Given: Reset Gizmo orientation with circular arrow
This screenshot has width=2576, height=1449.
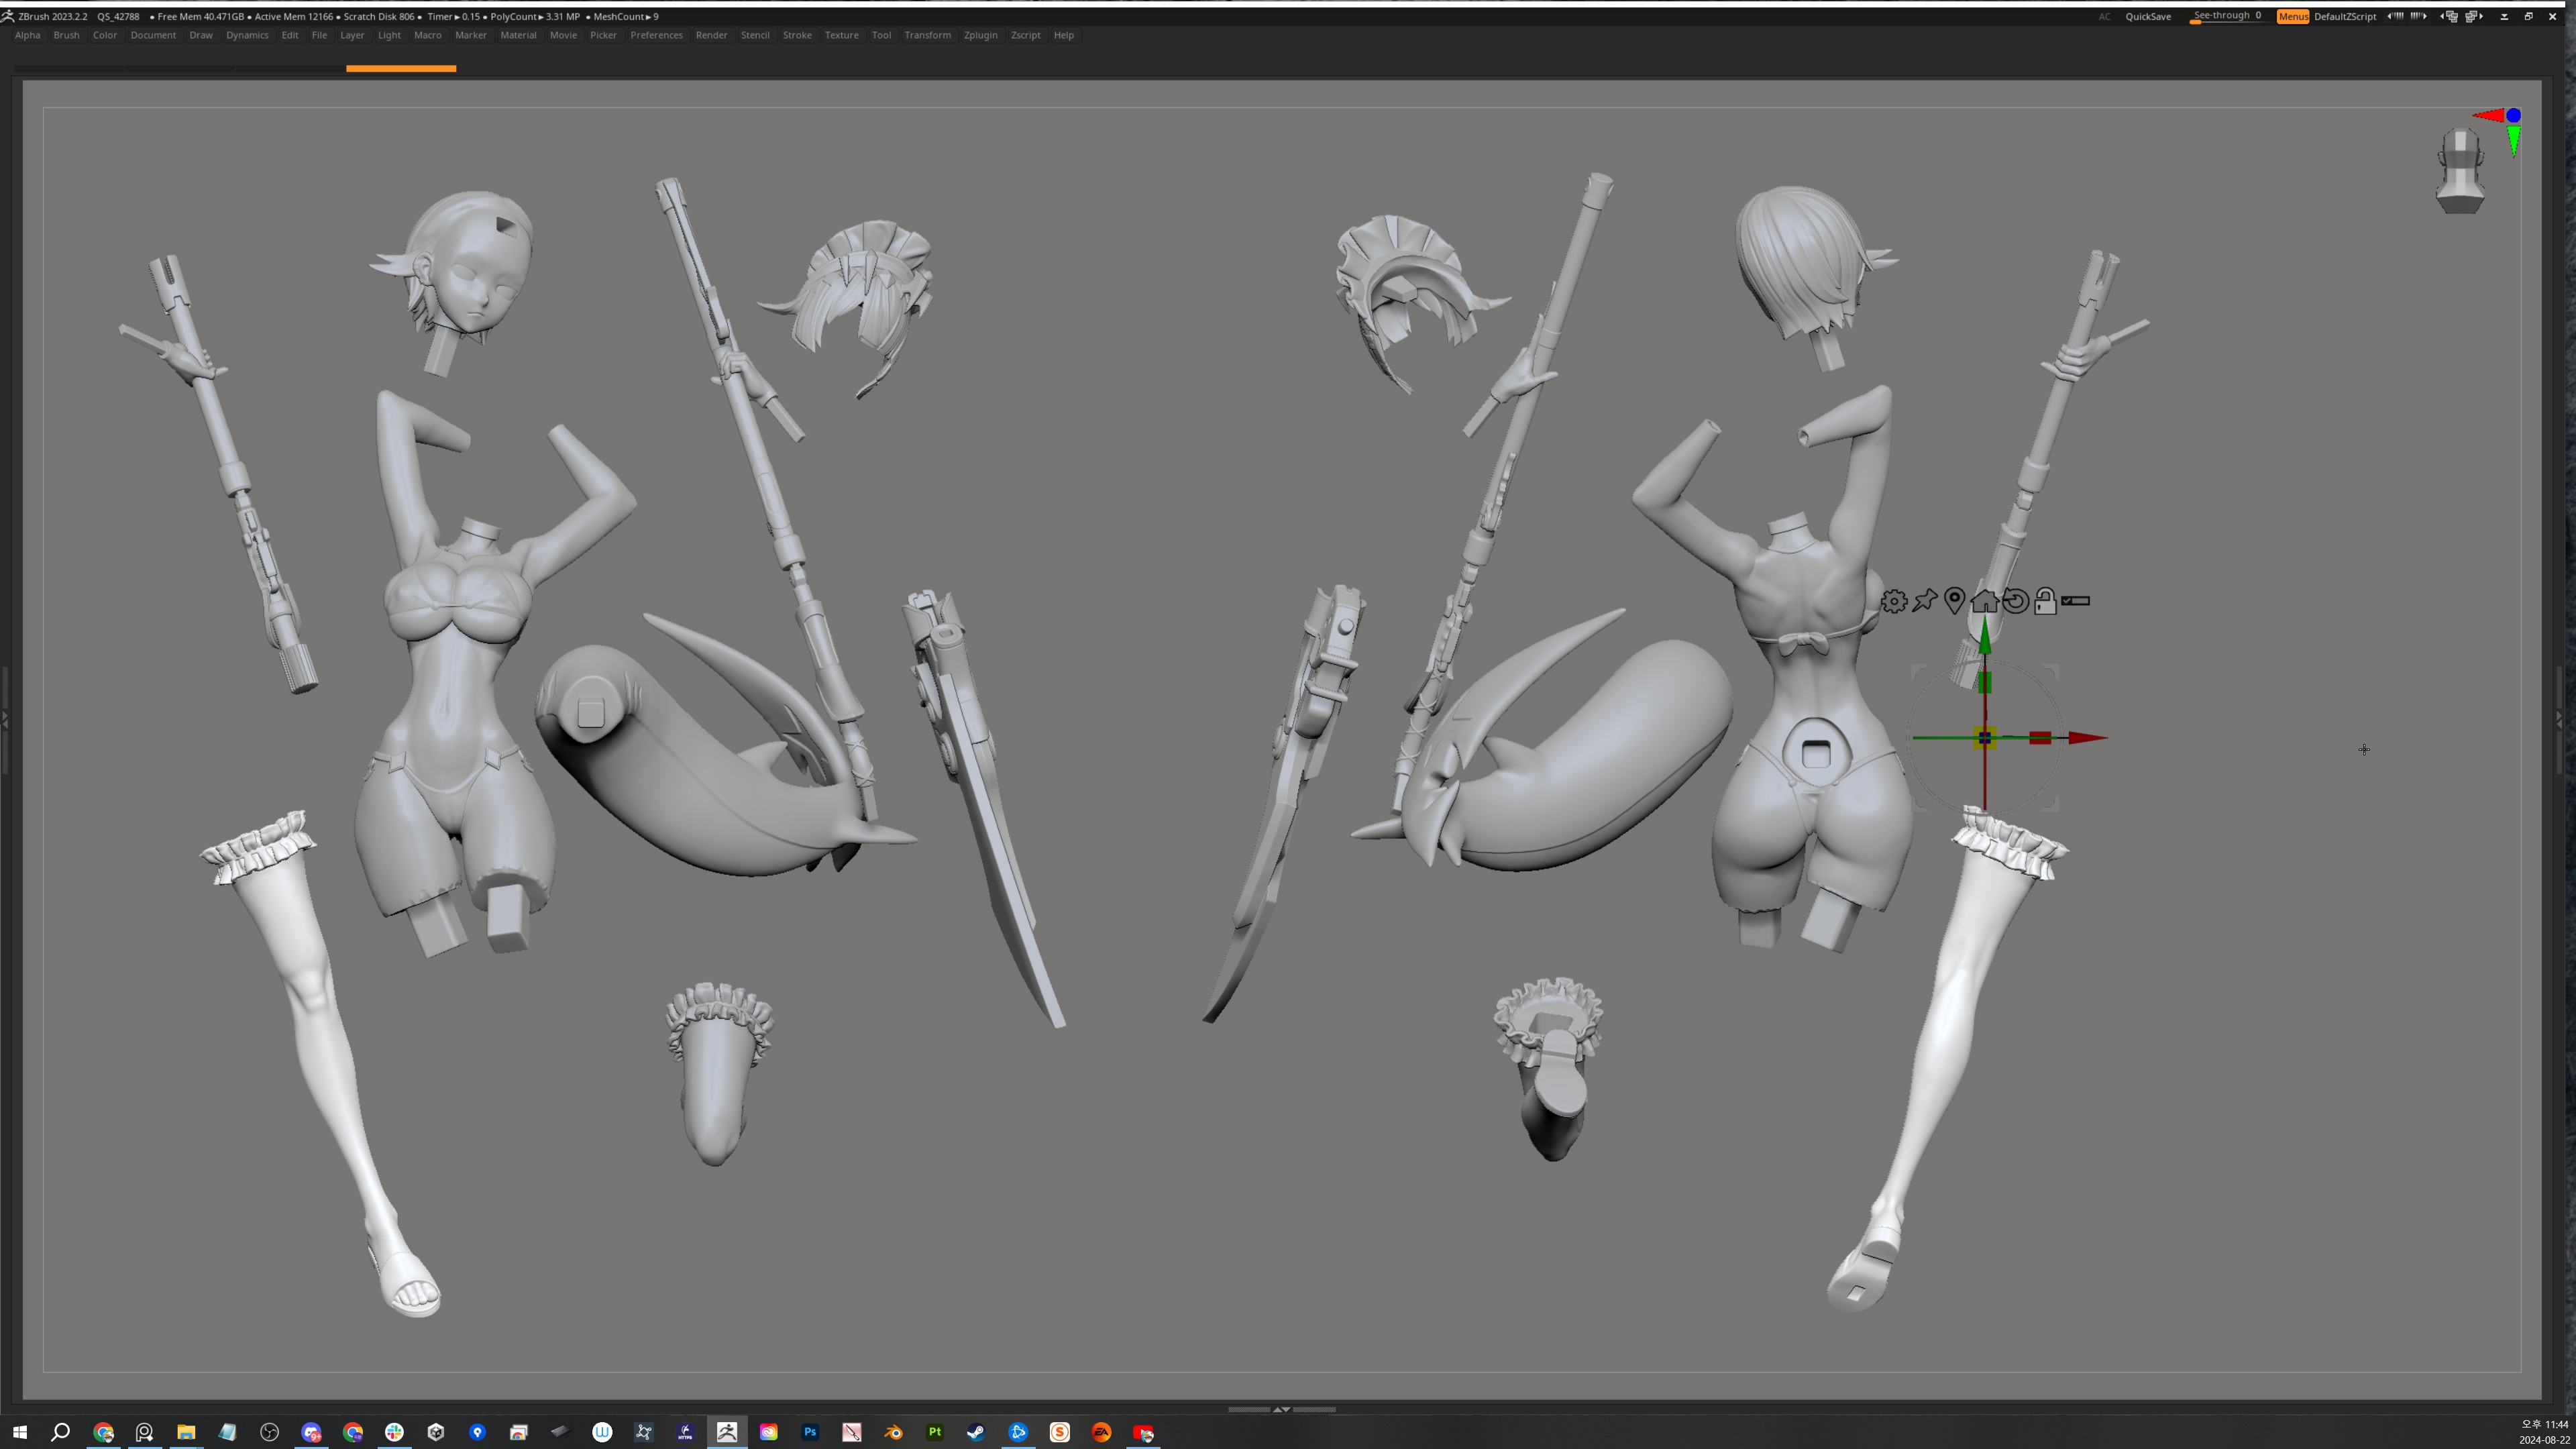Looking at the screenshot, I should pyautogui.click(x=2015, y=601).
